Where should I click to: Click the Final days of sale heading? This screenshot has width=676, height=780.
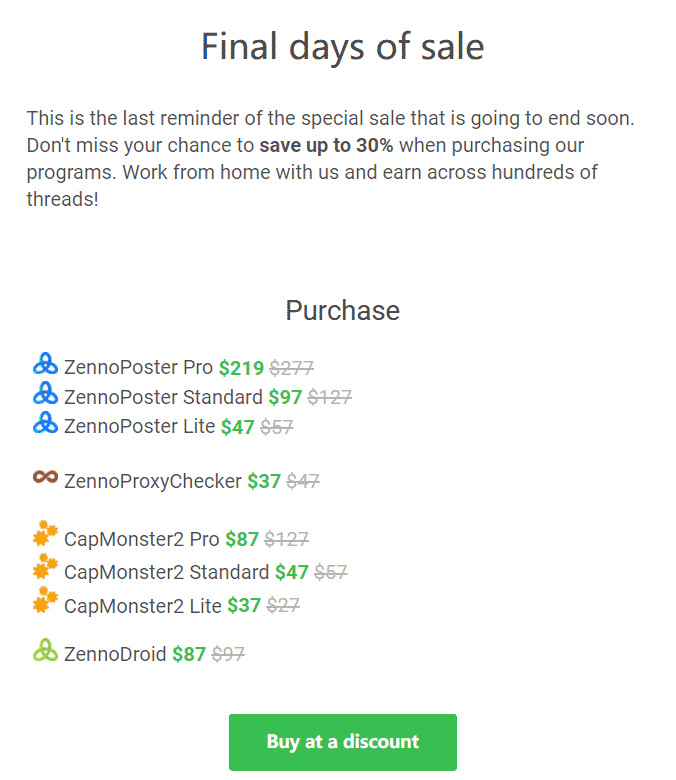point(343,46)
